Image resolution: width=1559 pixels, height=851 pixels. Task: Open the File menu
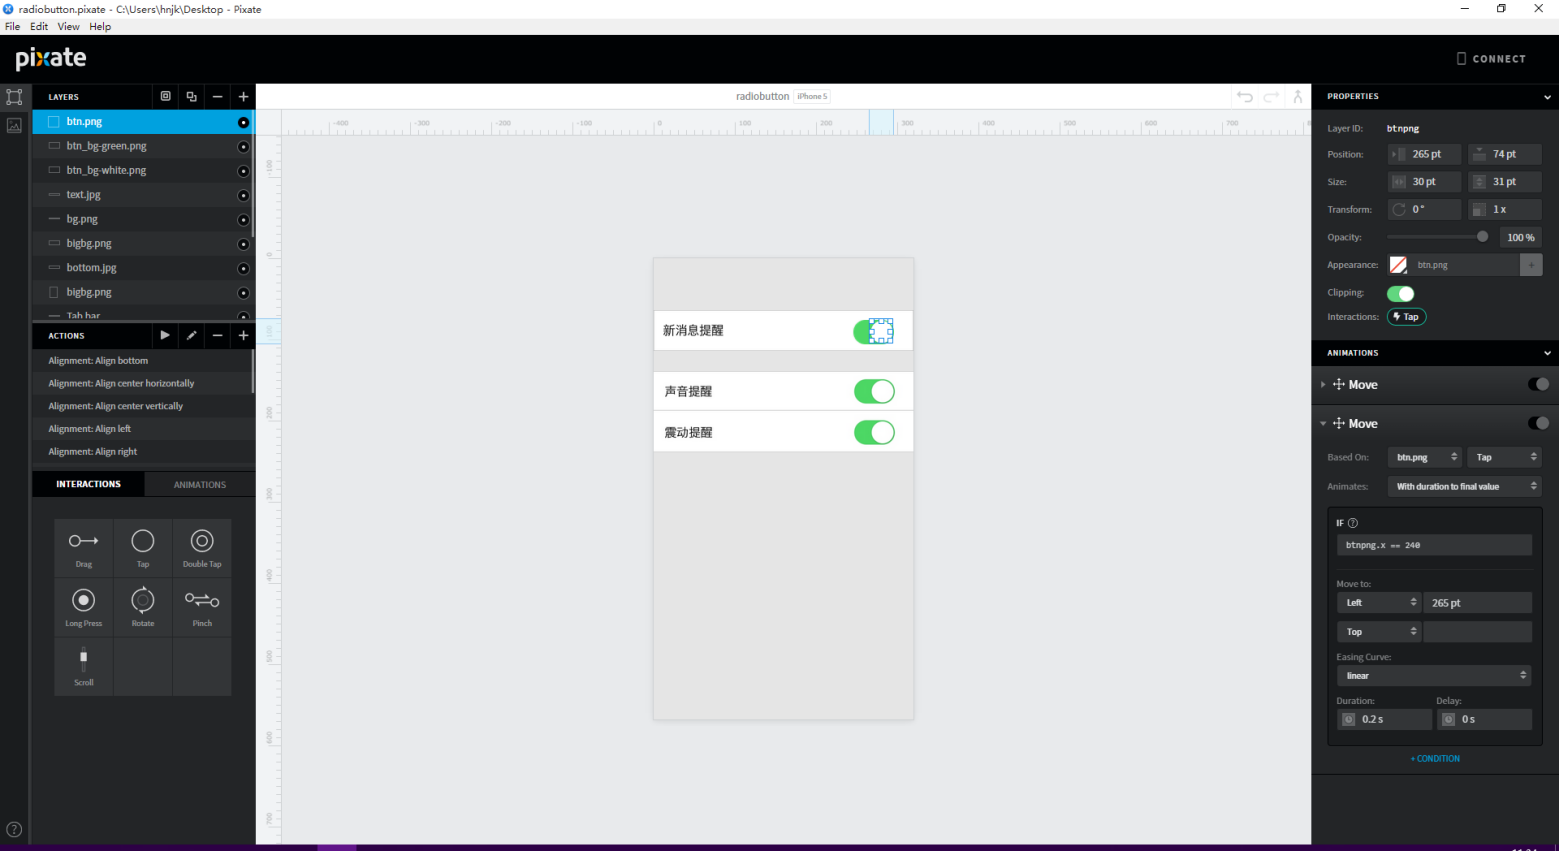pyautogui.click(x=12, y=27)
